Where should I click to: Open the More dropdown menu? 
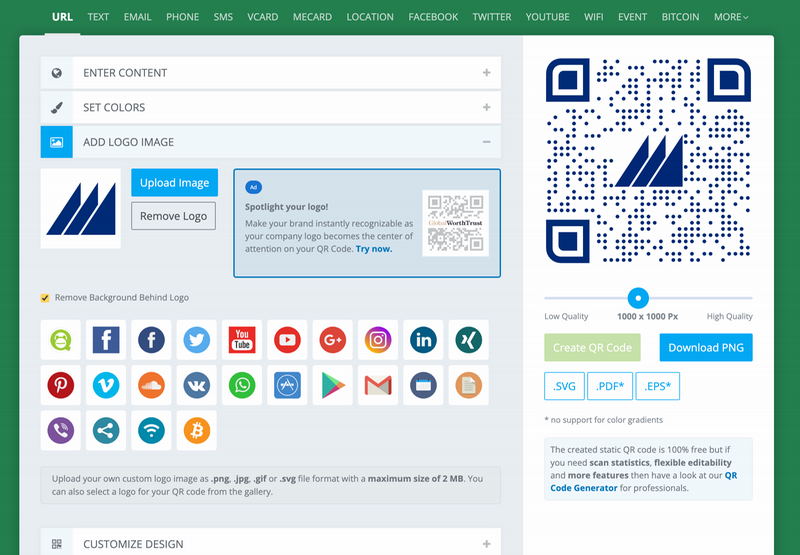731,17
